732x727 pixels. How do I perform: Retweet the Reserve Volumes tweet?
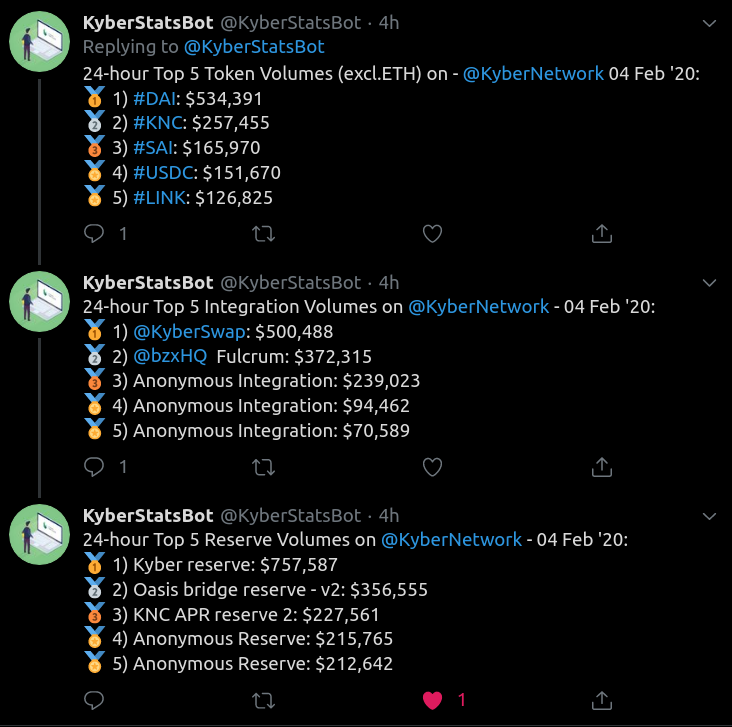[263, 700]
